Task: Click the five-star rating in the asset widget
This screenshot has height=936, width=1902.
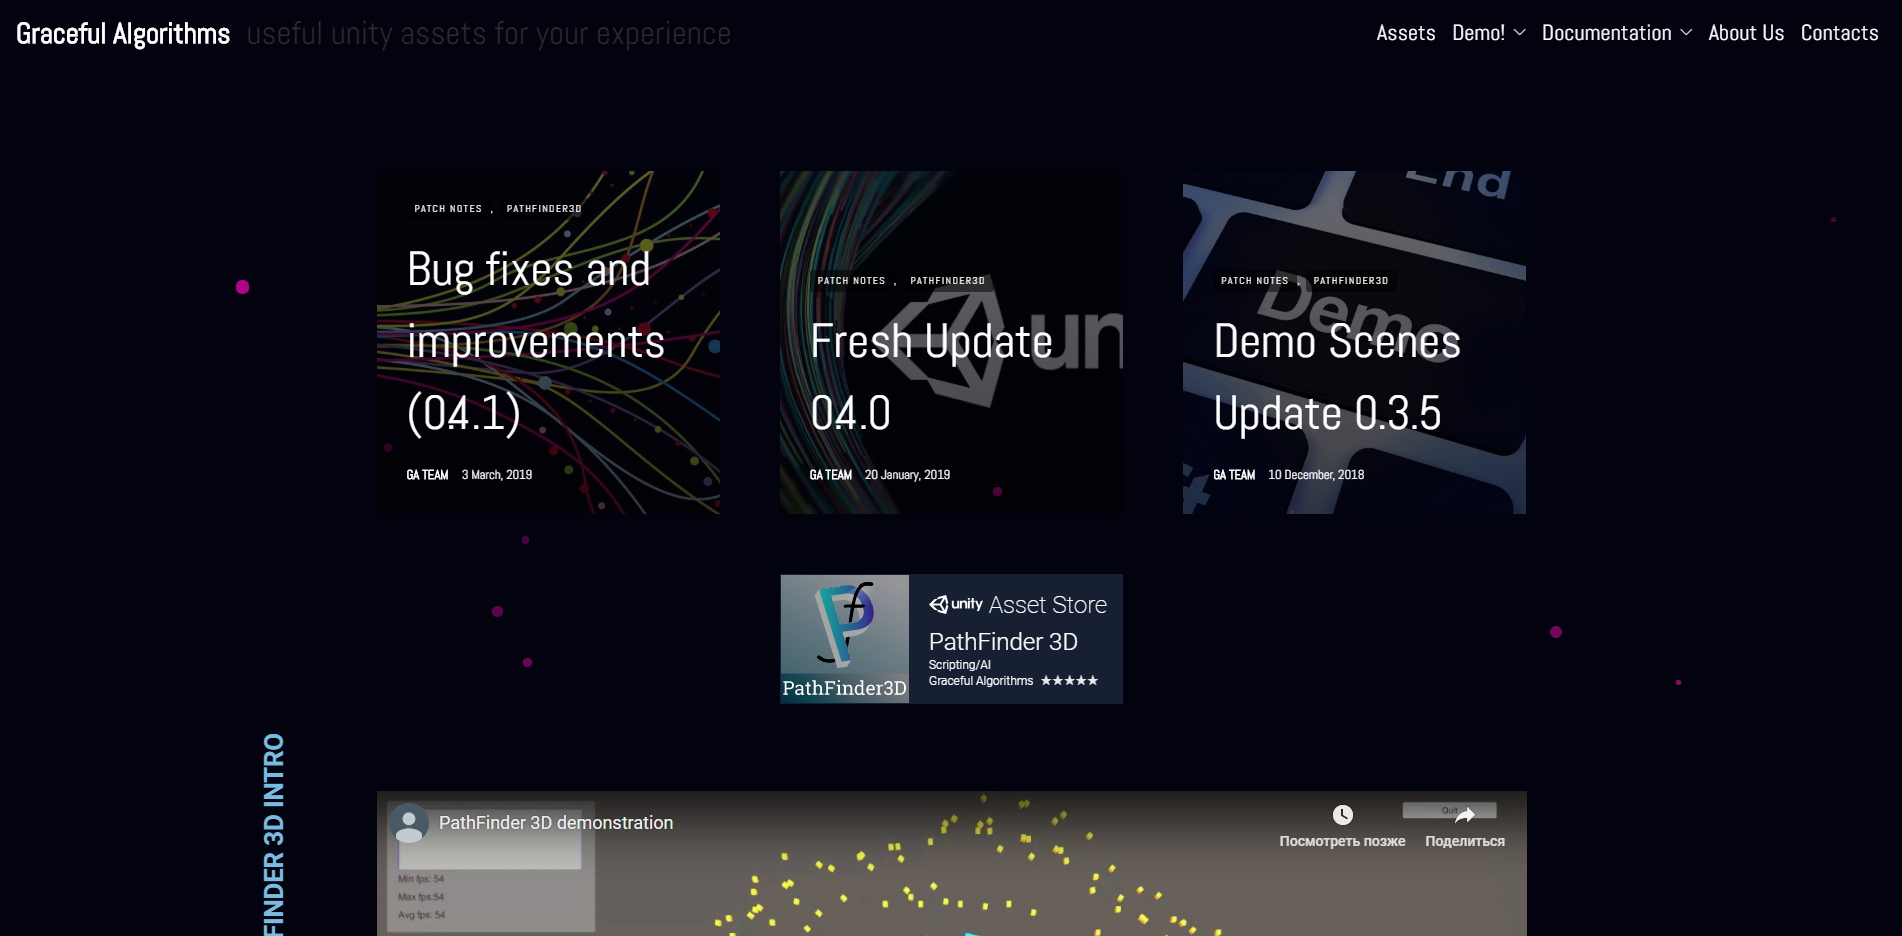Action: pos(1069,681)
